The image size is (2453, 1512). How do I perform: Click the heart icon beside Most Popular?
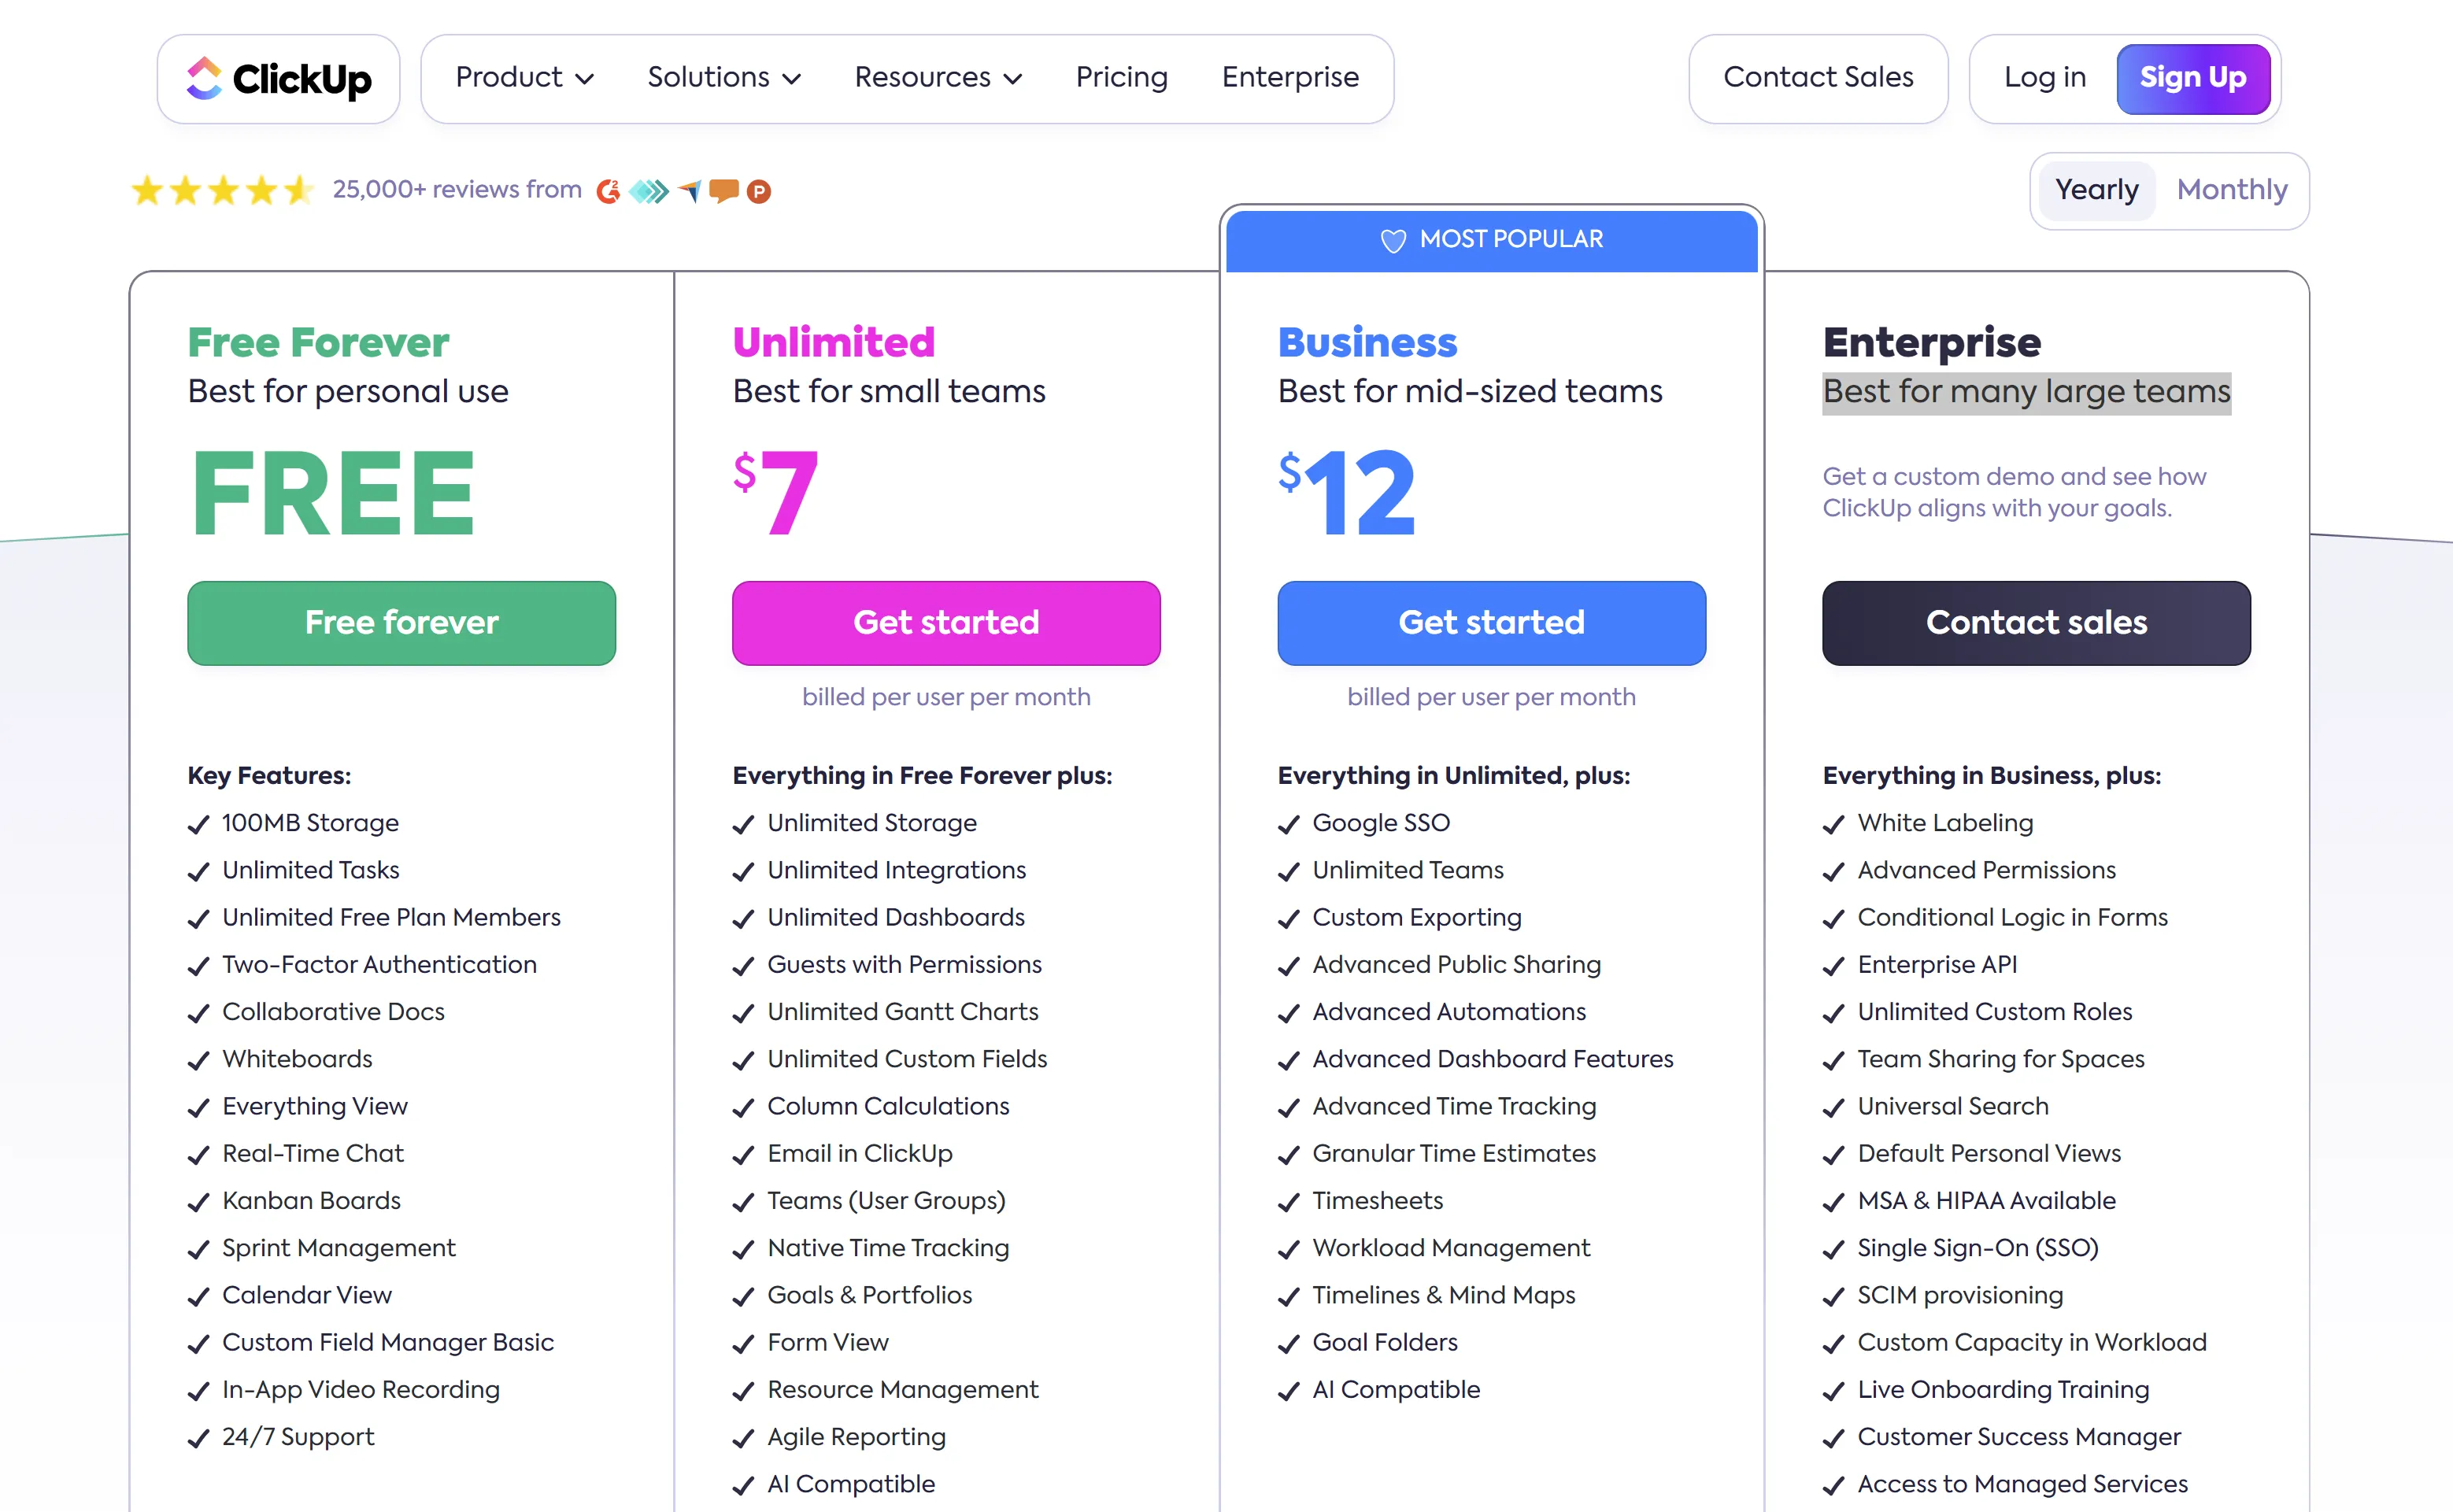(x=1392, y=240)
